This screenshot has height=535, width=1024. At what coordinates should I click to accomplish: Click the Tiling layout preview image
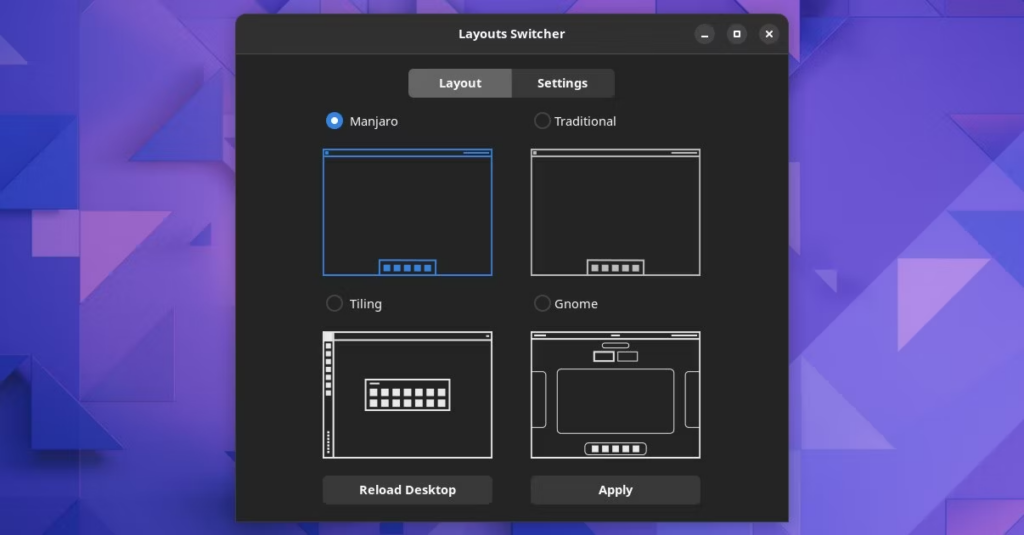click(408, 395)
